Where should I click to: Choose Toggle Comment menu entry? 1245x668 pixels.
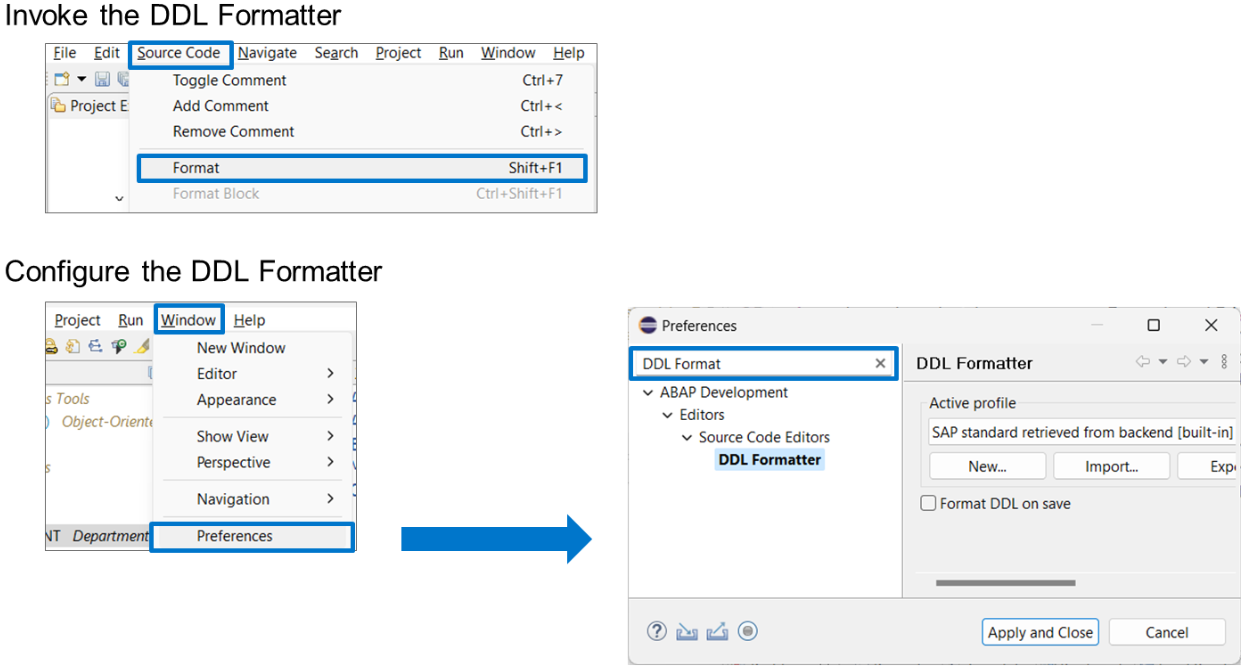click(364, 80)
